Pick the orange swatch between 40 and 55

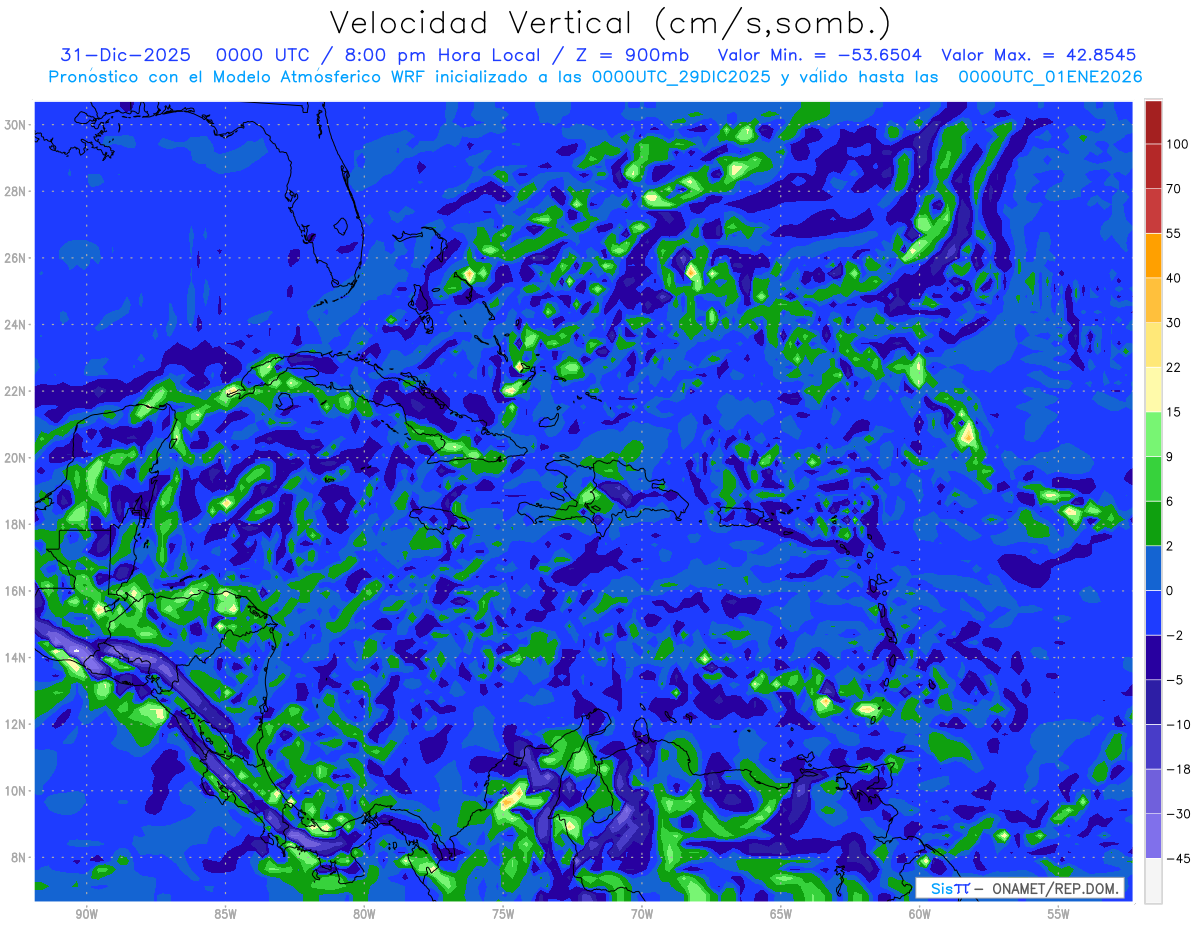point(1153,256)
